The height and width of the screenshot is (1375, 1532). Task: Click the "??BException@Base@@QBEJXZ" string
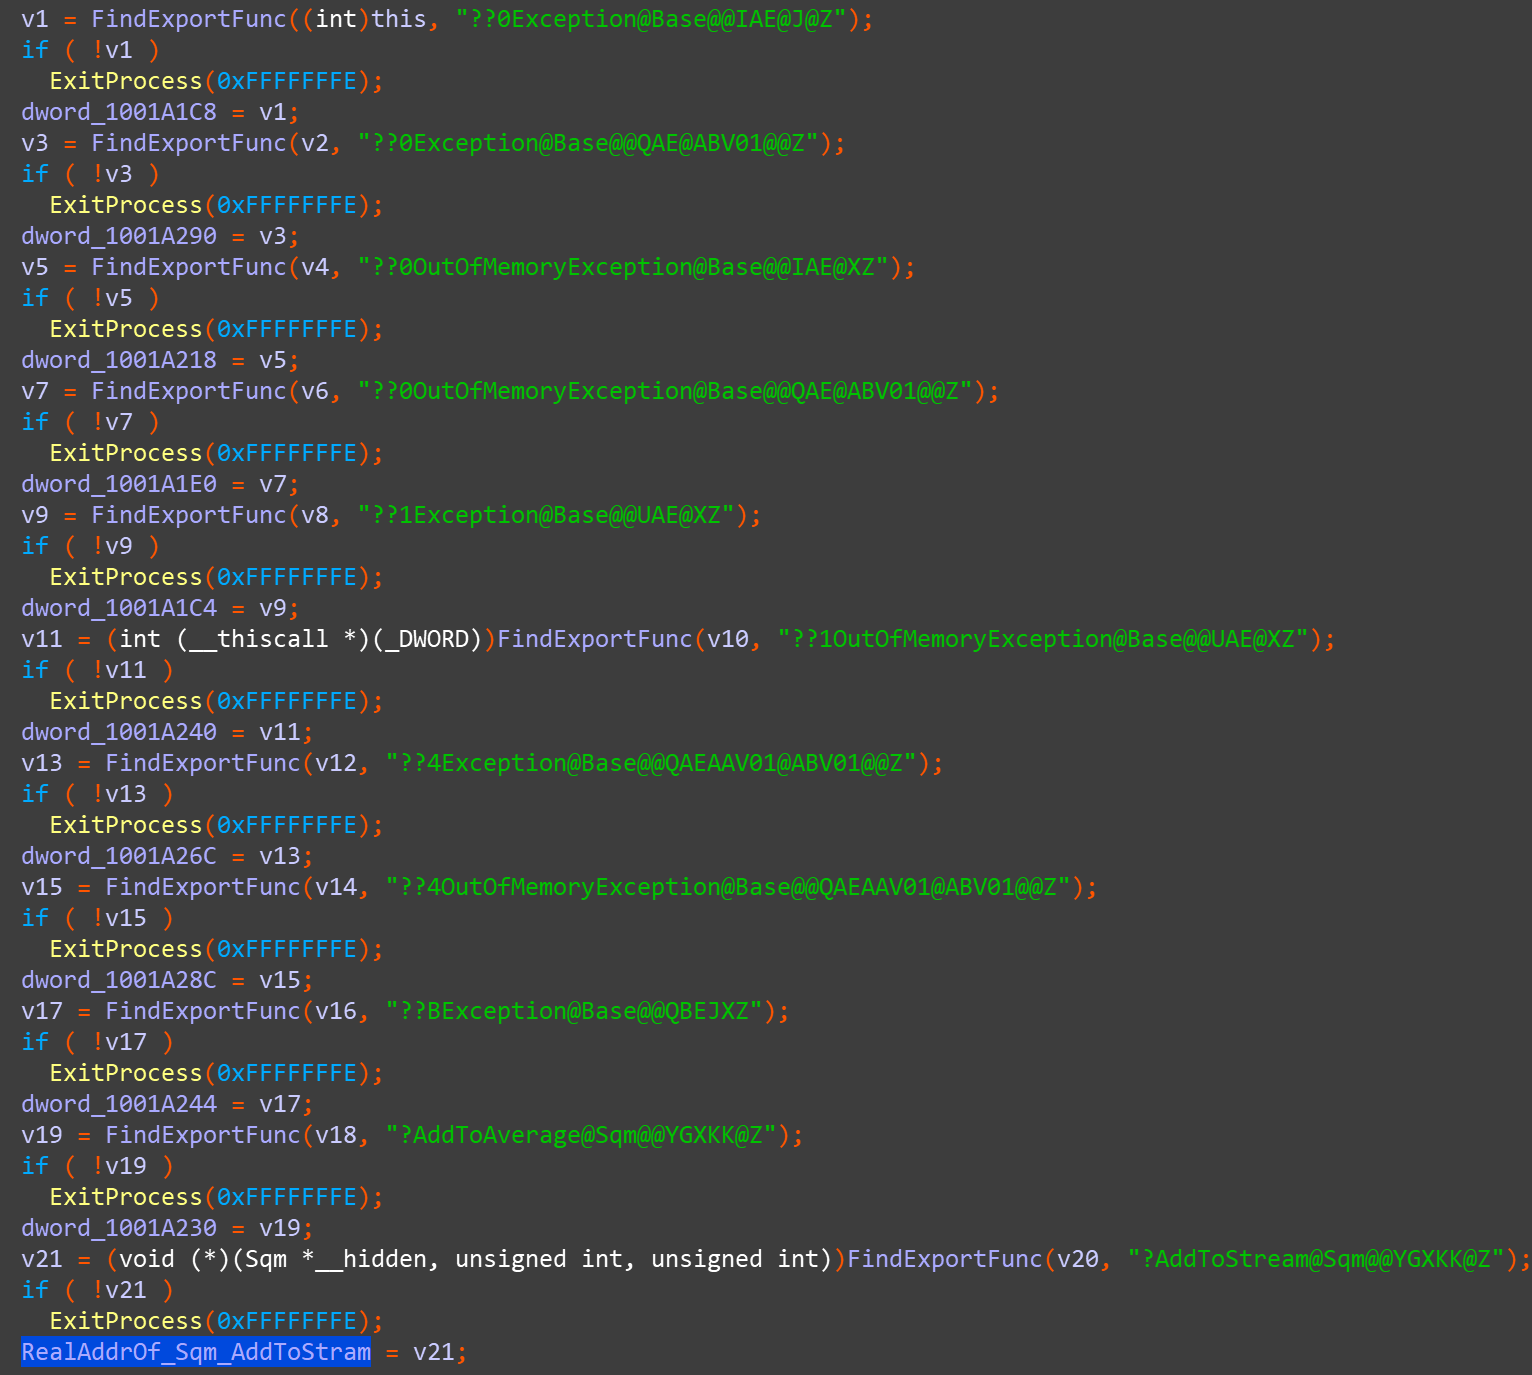click(x=573, y=1011)
